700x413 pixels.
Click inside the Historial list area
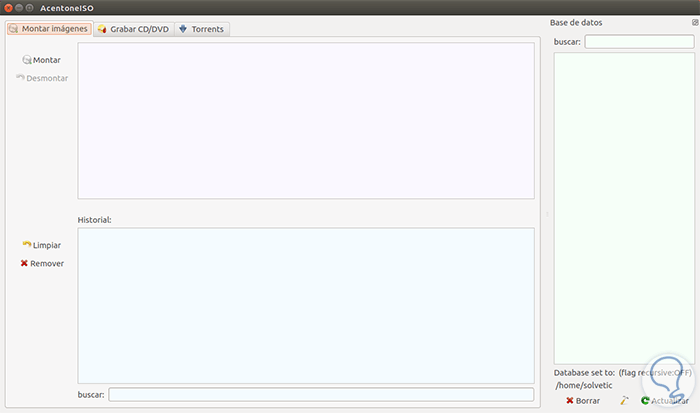pos(306,306)
